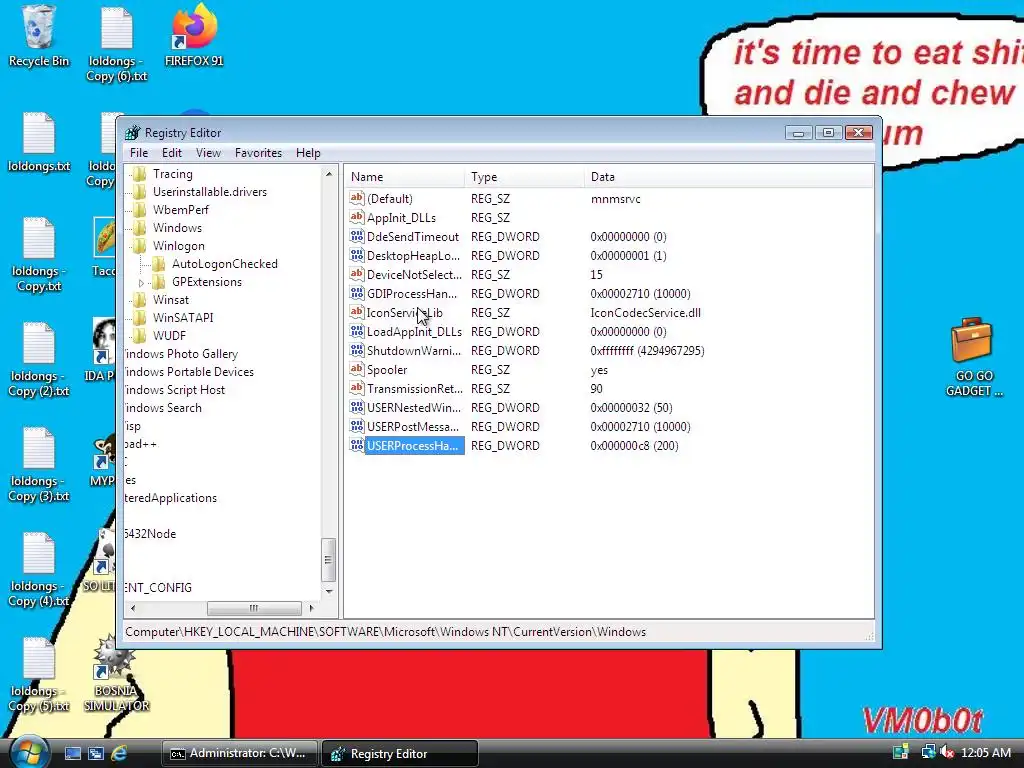Expand the GPExtensions key arrow
Screen dimensions: 1024x768
[x=141, y=283]
